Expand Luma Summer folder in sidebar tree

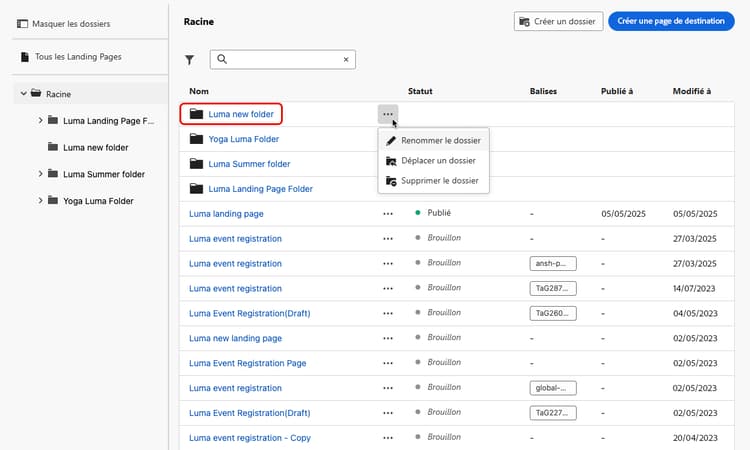coord(40,174)
